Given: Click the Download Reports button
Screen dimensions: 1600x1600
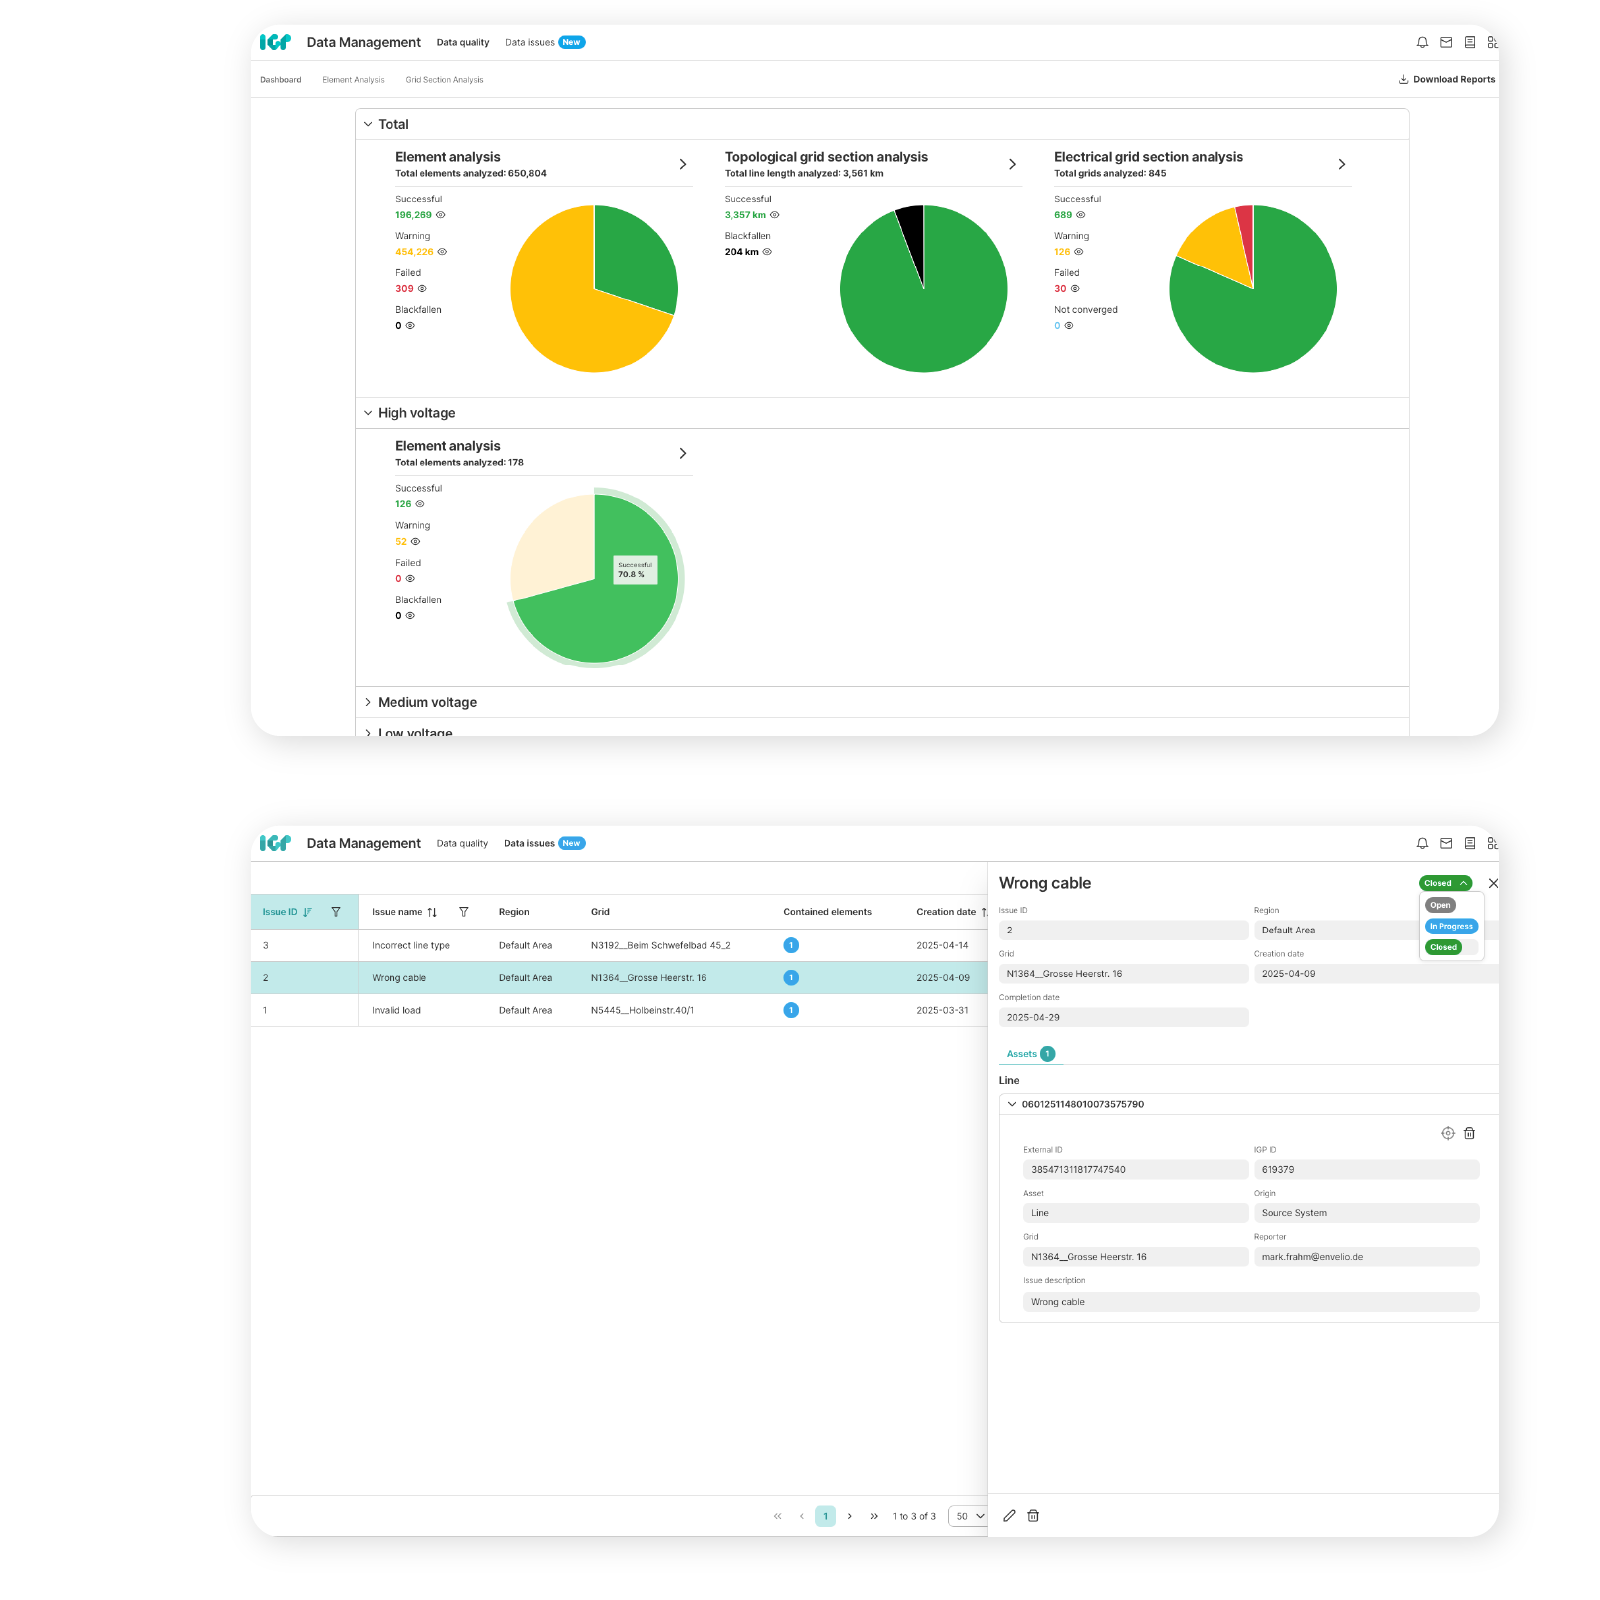Looking at the screenshot, I should click(x=1446, y=80).
